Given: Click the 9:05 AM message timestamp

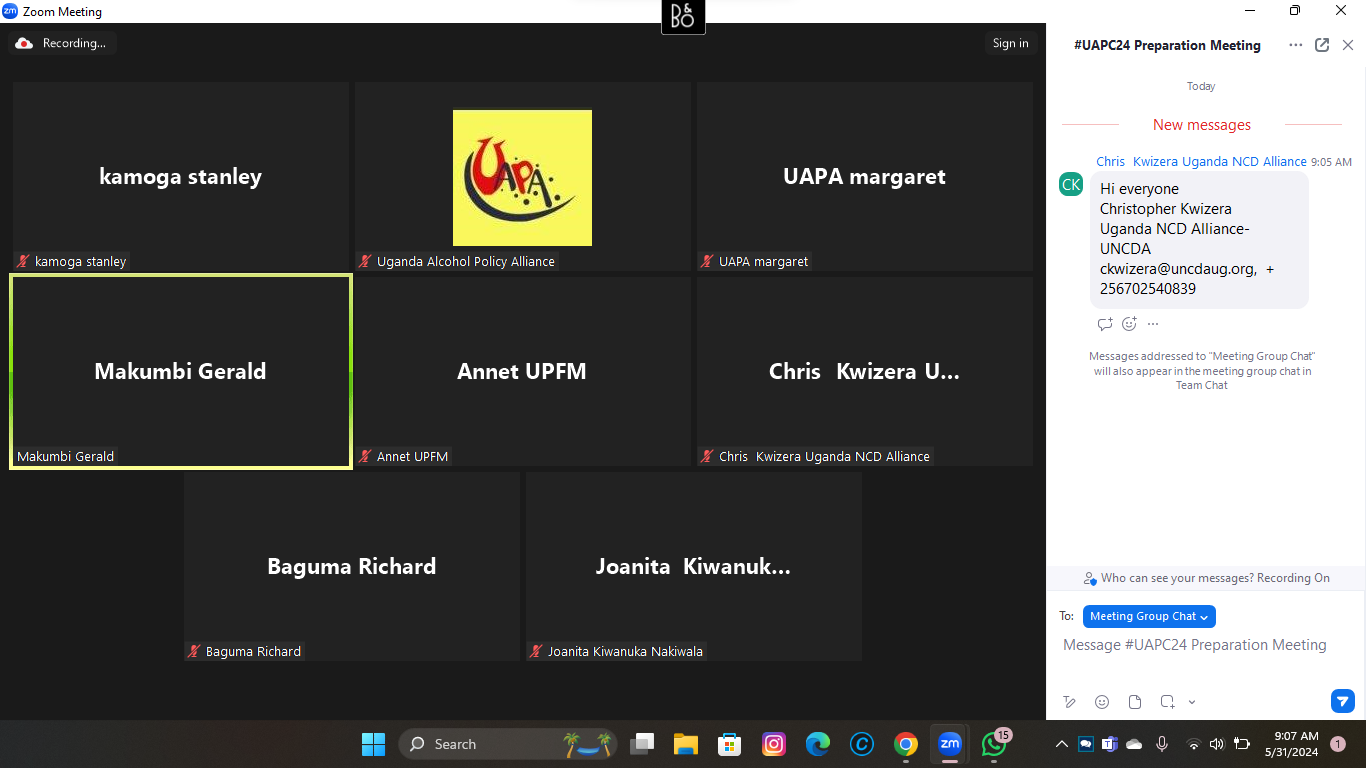Looking at the screenshot, I should tap(1331, 162).
